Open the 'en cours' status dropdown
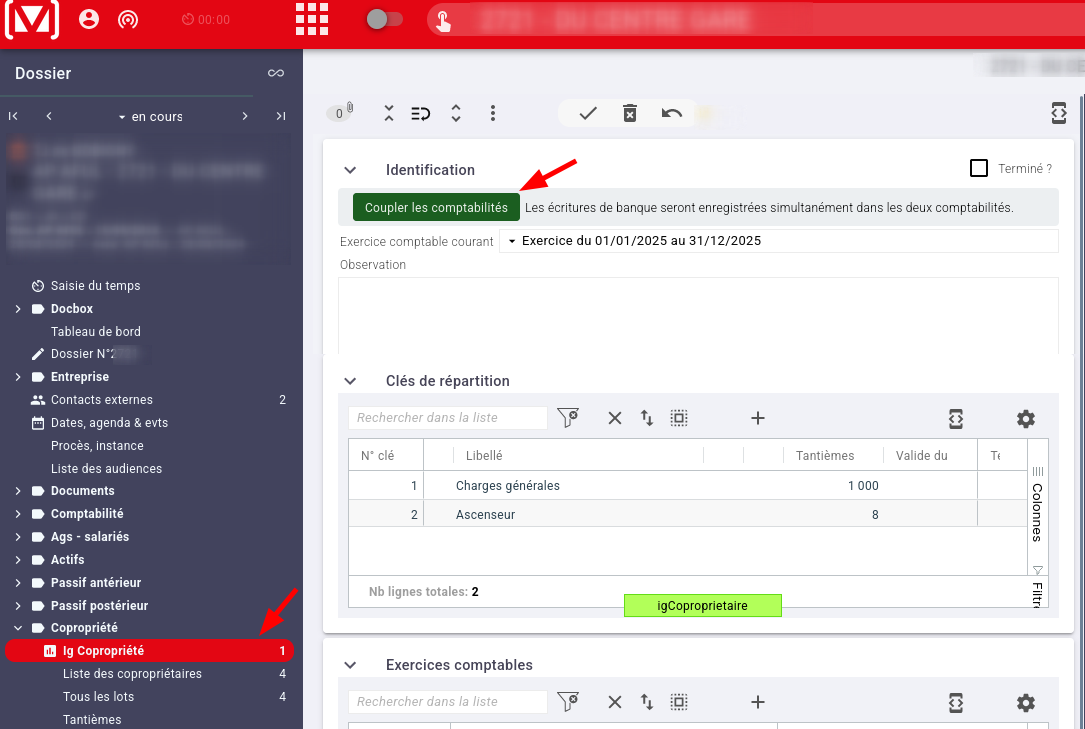Screen dimensions: 1085x729 (x=150, y=117)
